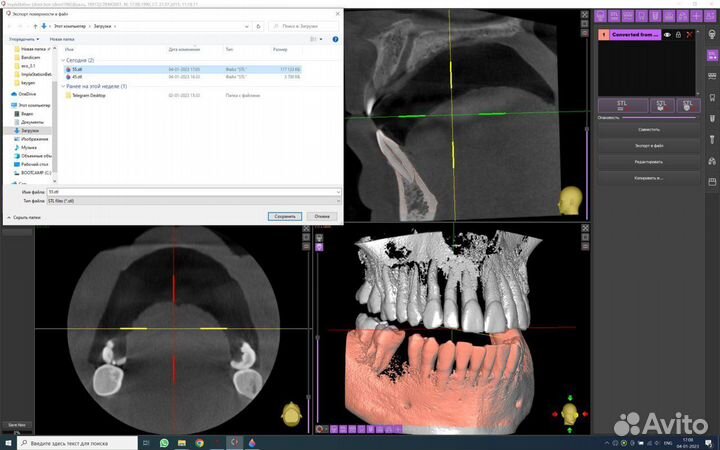Viewport: 720px width, 450px height.
Task: Click Экспорт в файл in right panel
Action: [647, 145]
